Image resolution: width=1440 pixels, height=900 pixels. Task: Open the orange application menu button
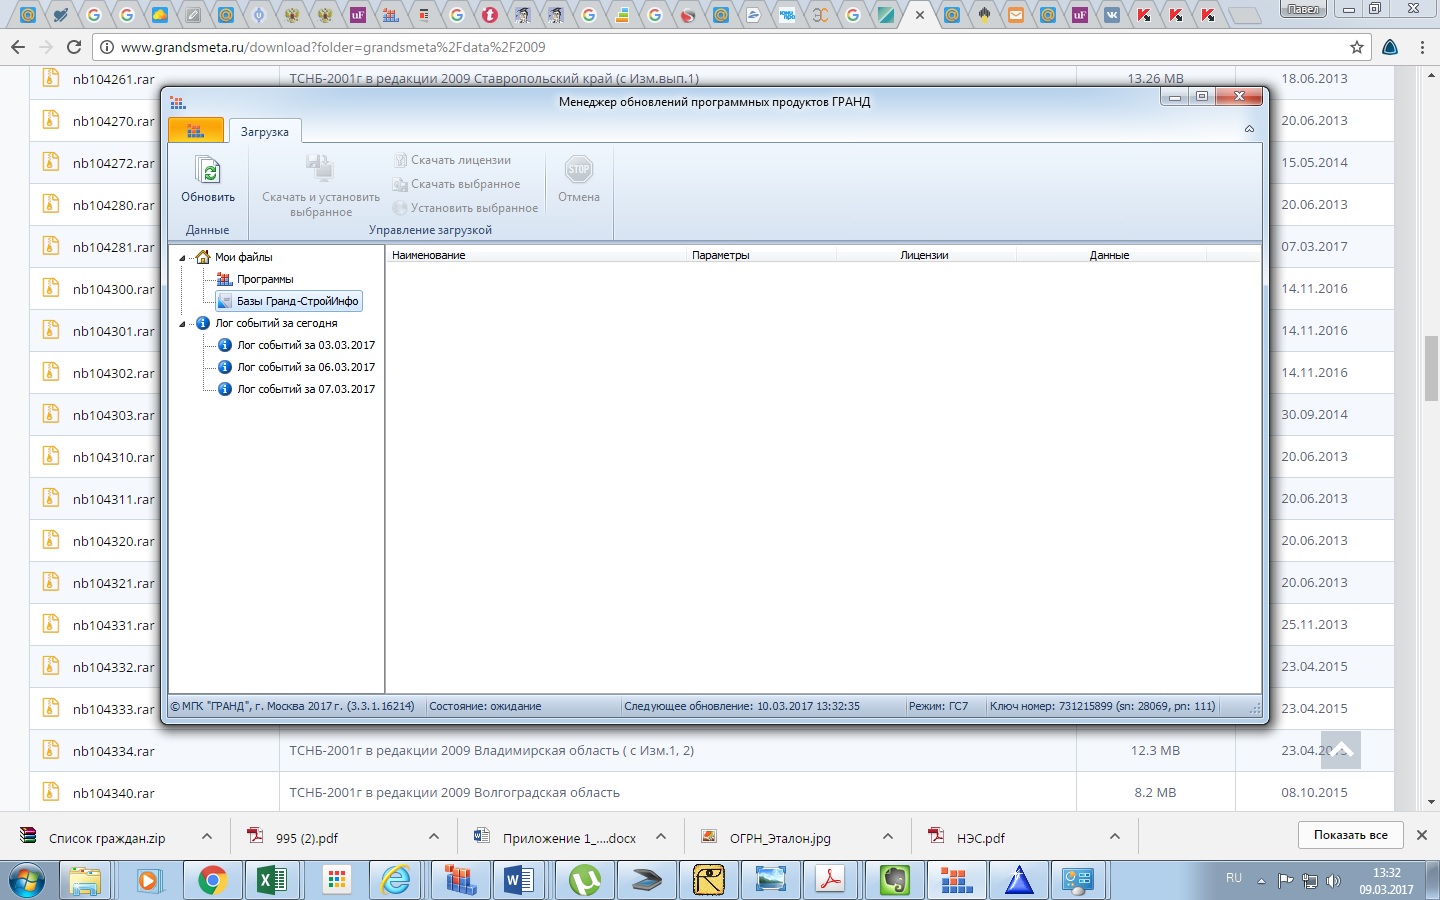coord(196,130)
